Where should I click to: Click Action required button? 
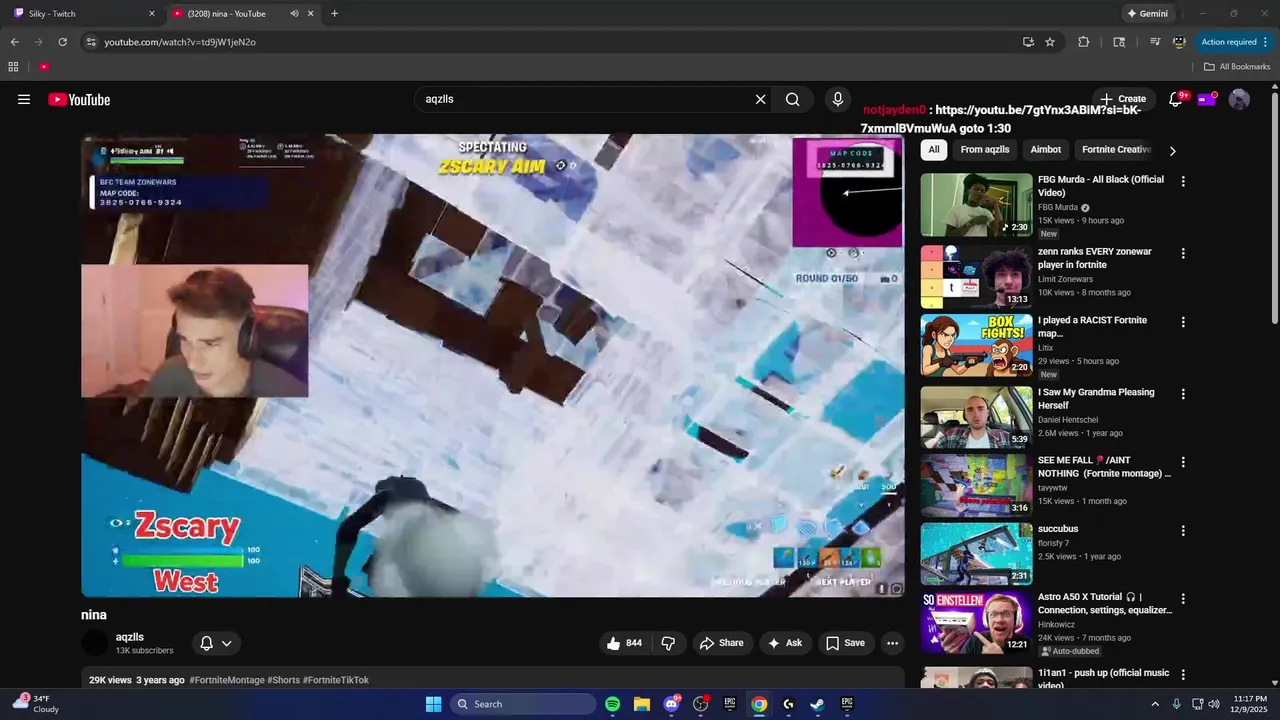point(1229,42)
